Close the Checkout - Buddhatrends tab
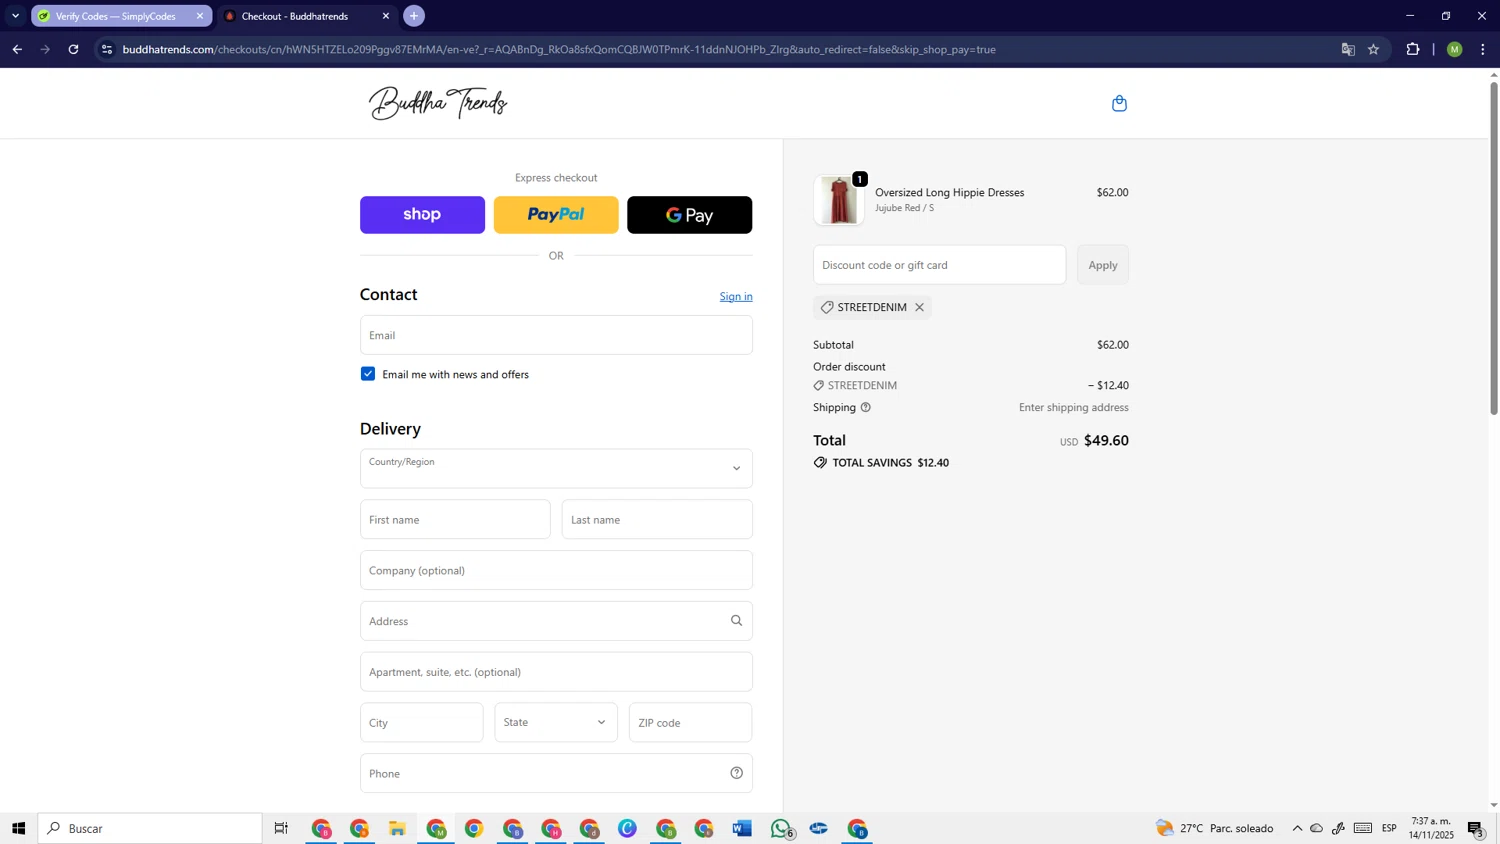Viewport: 1500px width, 844px height. coord(386,16)
